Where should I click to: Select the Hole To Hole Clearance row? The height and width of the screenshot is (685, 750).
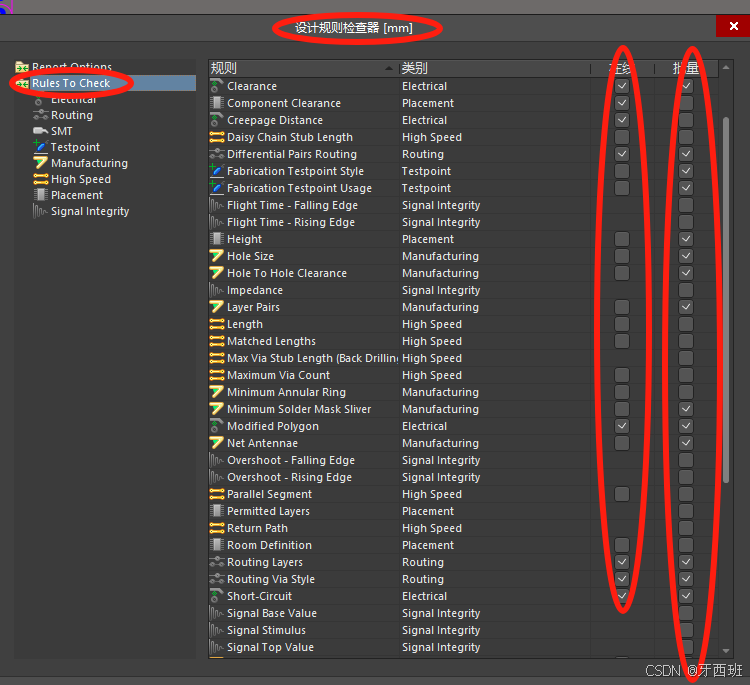click(x=463, y=273)
